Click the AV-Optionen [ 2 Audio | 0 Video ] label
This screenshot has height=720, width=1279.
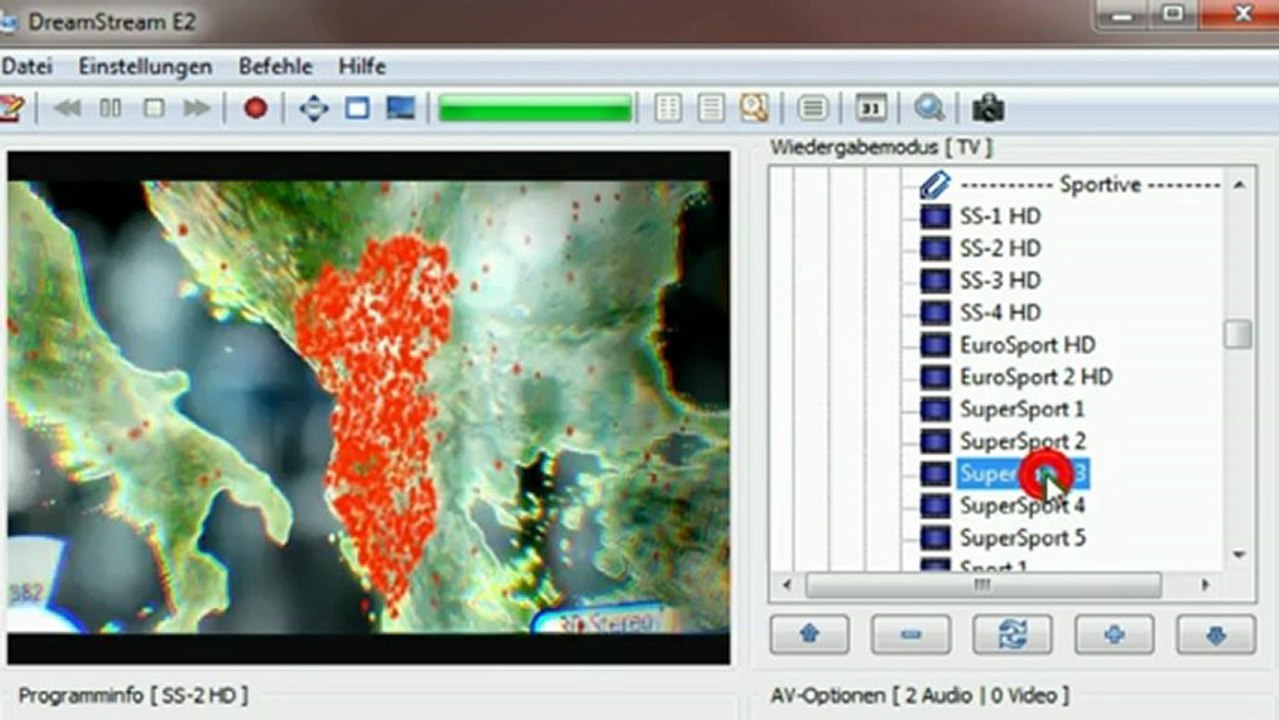(919, 695)
